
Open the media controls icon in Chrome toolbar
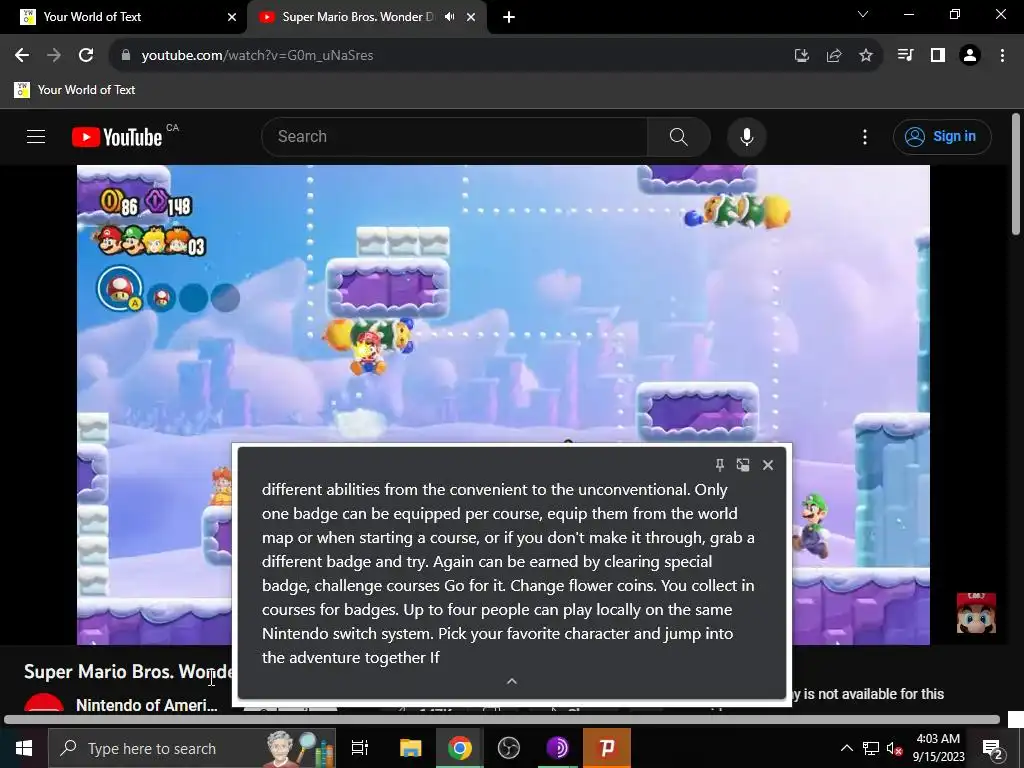coord(905,56)
